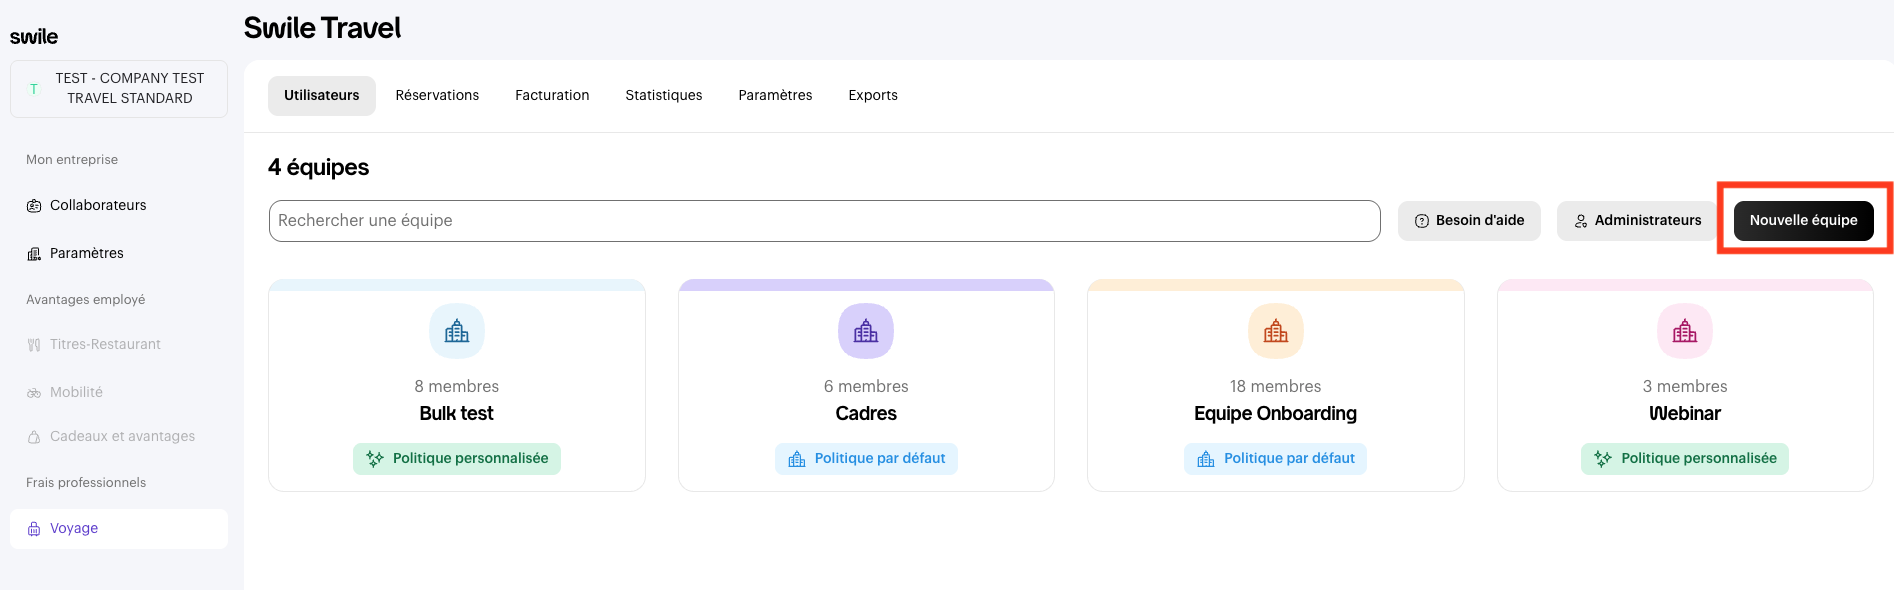Image resolution: width=1894 pixels, height=590 pixels.
Task: Click the Bulk test team building icon
Action: click(457, 331)
